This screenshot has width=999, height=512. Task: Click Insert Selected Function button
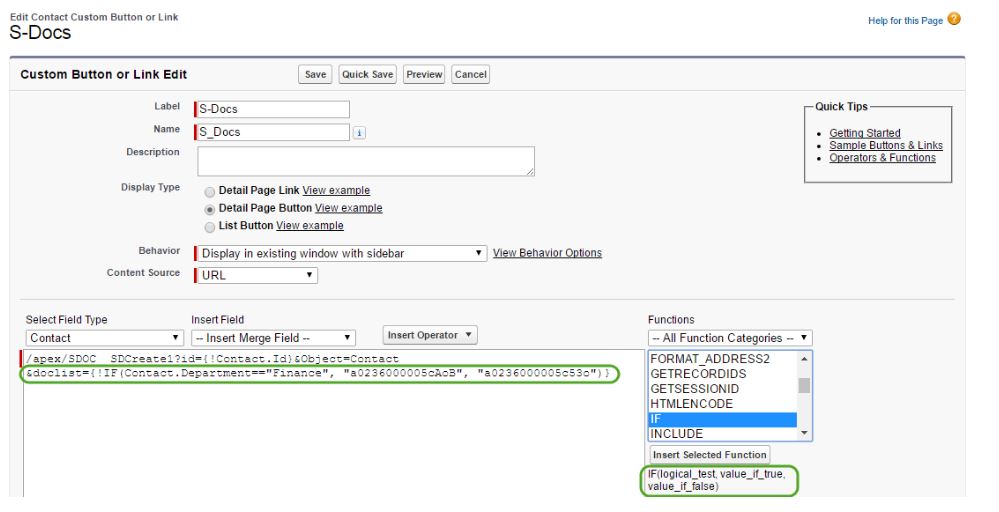coord(710,455)
